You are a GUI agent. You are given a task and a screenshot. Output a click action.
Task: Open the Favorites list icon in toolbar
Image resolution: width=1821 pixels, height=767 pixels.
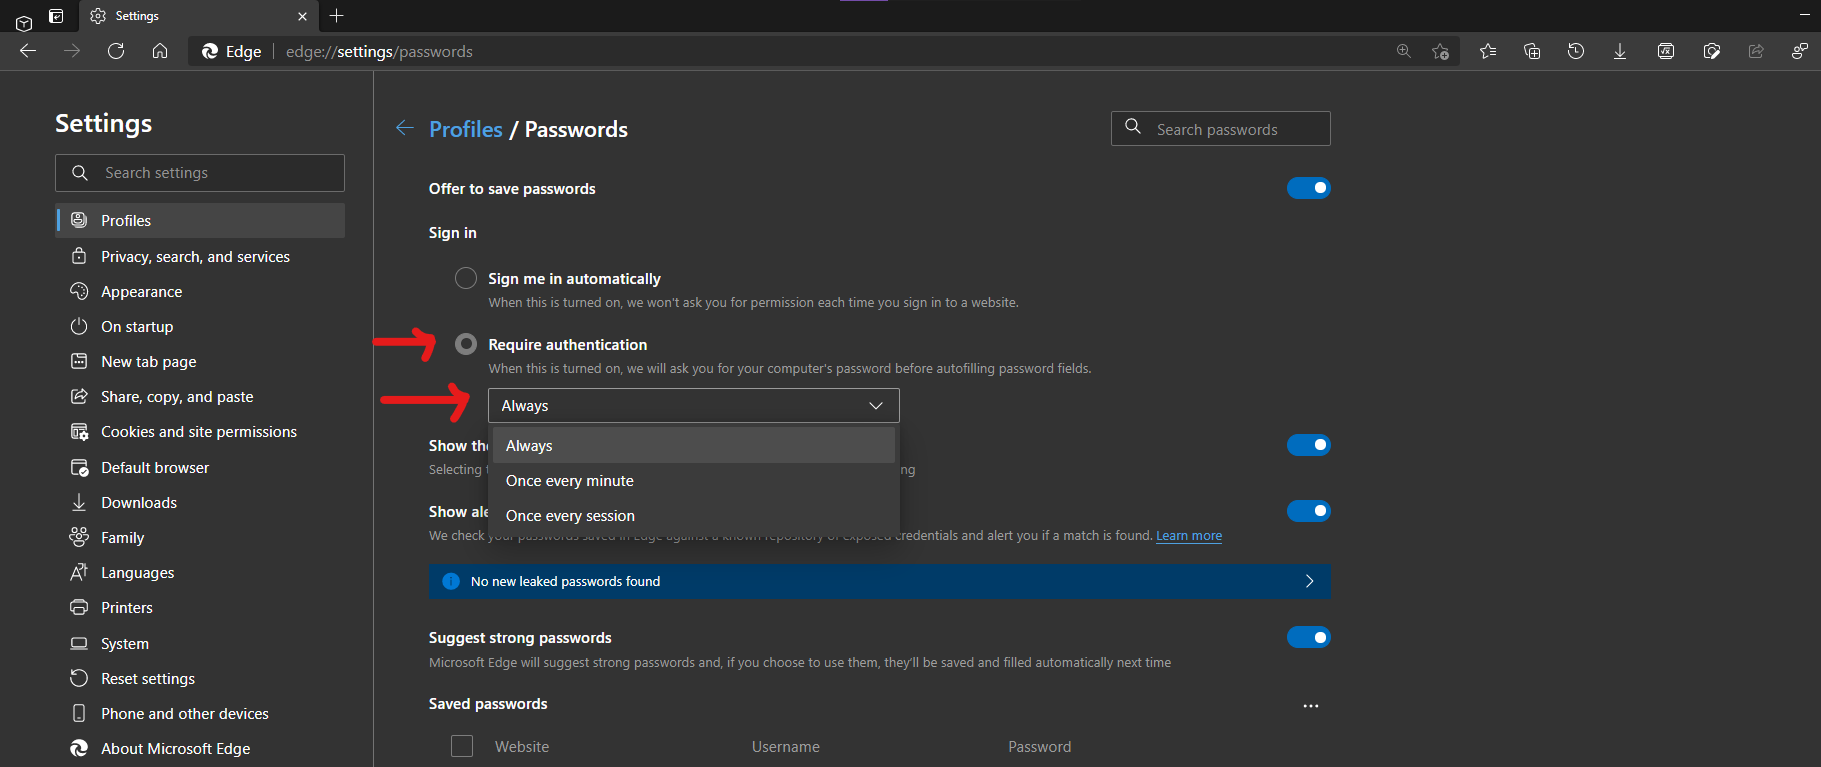point(1488,51)
